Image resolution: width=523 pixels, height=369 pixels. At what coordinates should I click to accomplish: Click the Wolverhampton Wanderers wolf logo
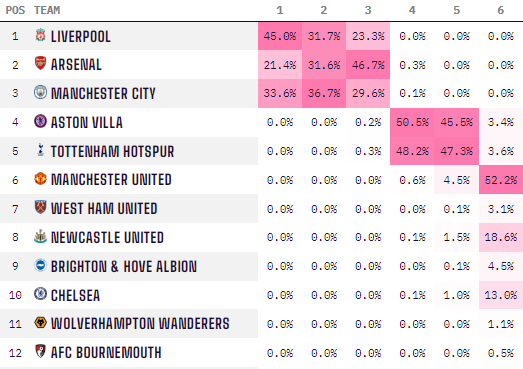pyautogui.click(x=40, y=323)
